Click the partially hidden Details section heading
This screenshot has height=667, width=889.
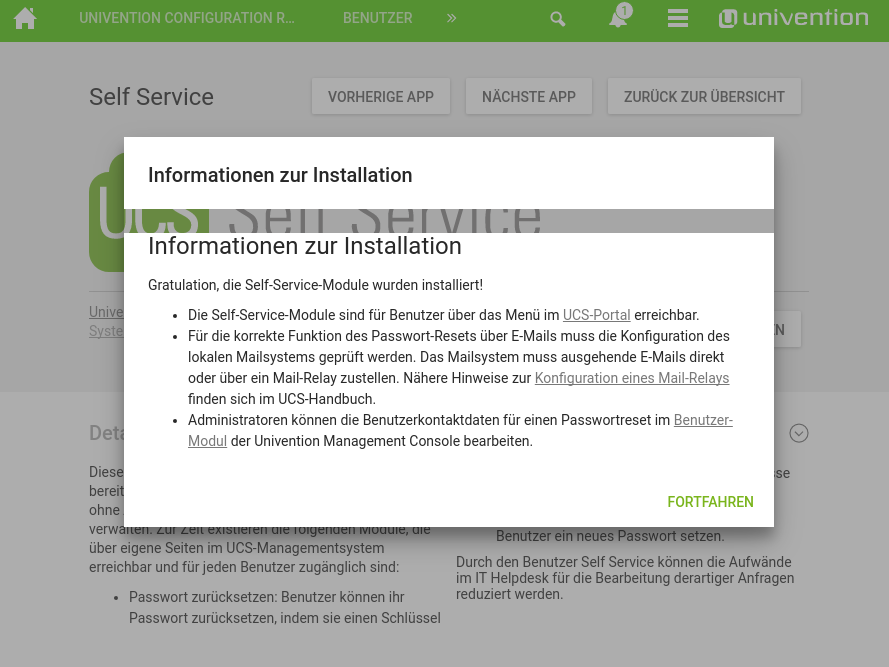tap(106, 433)
